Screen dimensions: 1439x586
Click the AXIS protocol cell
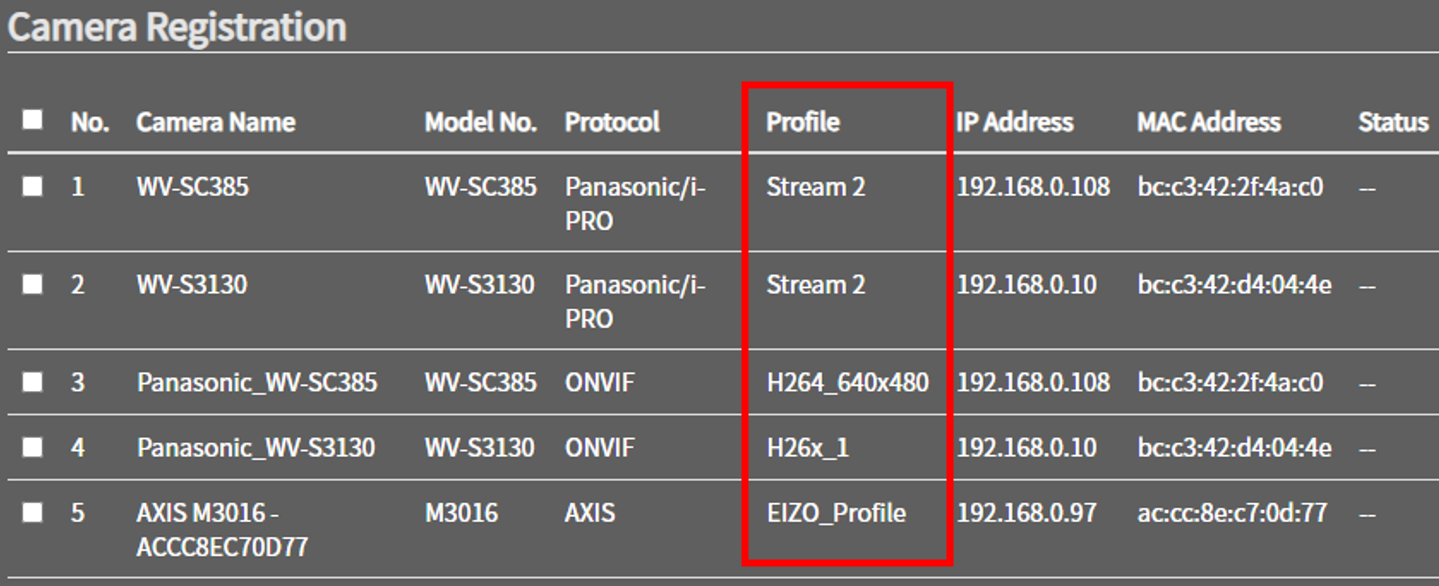tap(590, 513)
